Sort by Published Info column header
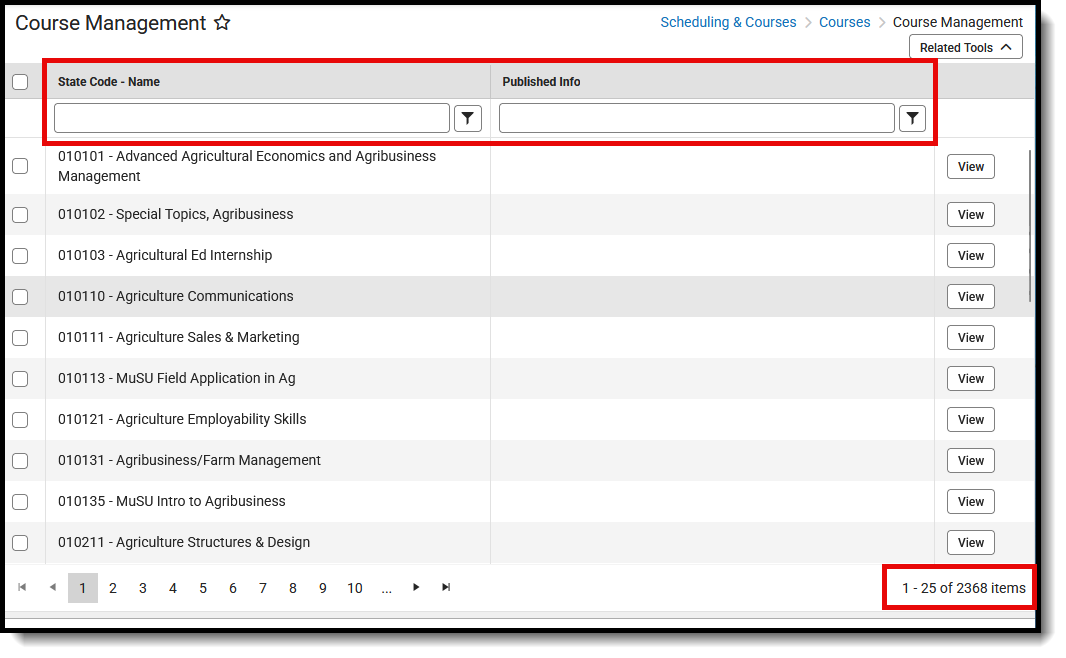The width and height of the screenshot is (1066, 658). (541, 82)
